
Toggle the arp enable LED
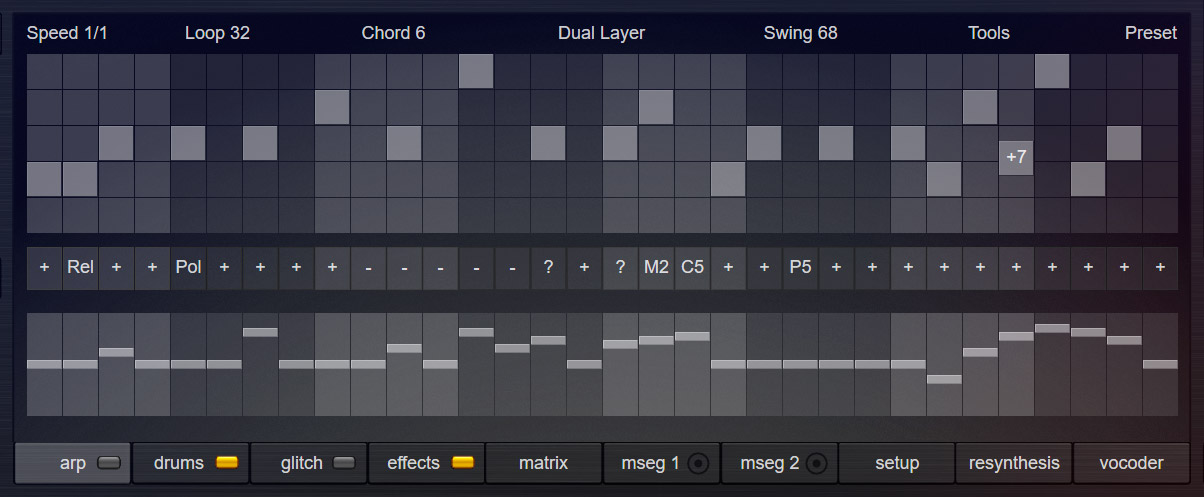[x=108, y=463]
